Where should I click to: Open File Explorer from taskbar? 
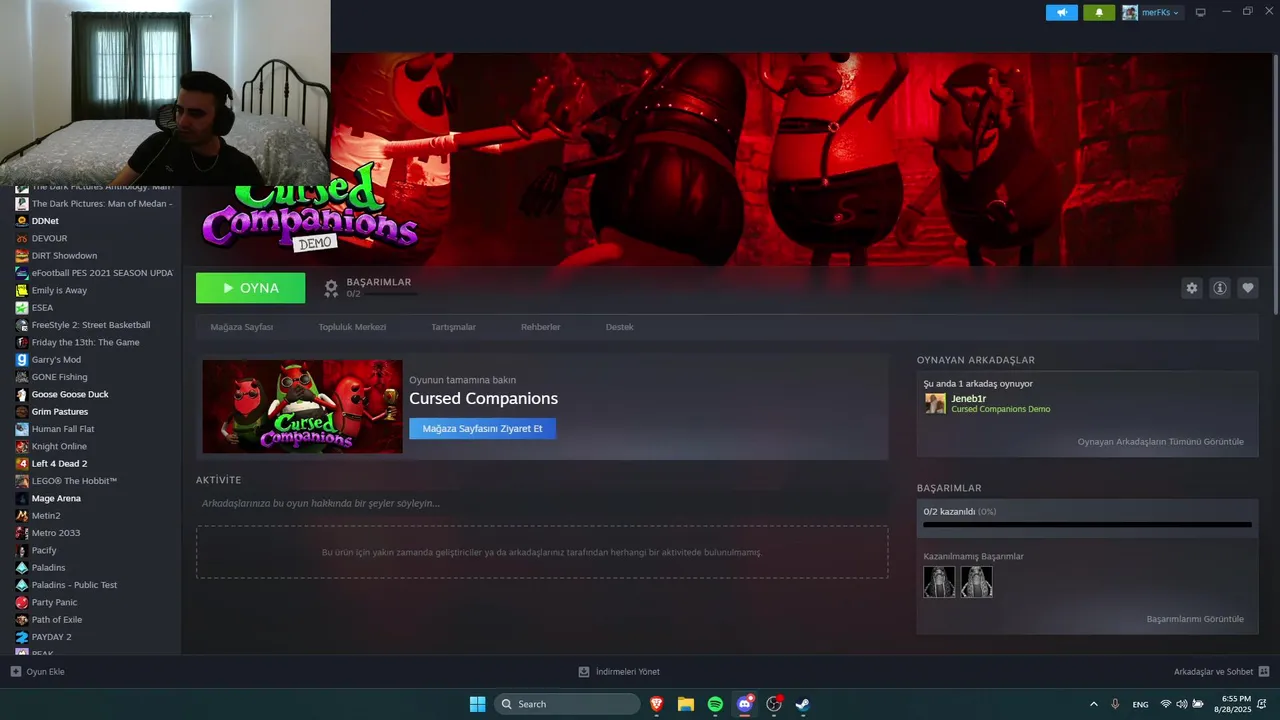pos(686,704)
